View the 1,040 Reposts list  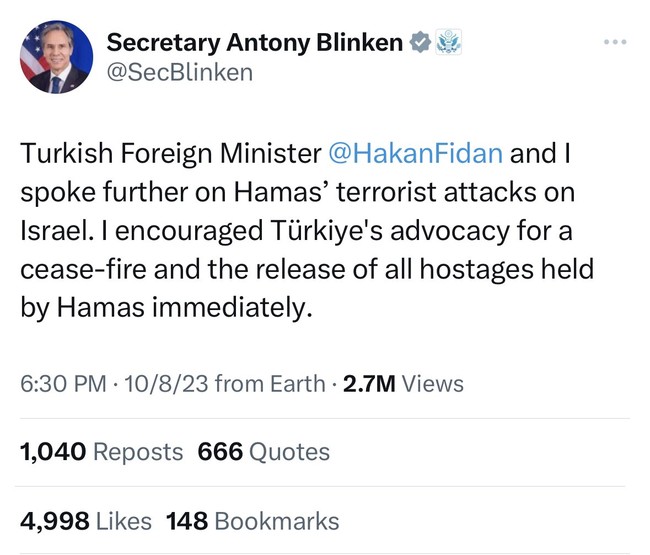(101, 452)
